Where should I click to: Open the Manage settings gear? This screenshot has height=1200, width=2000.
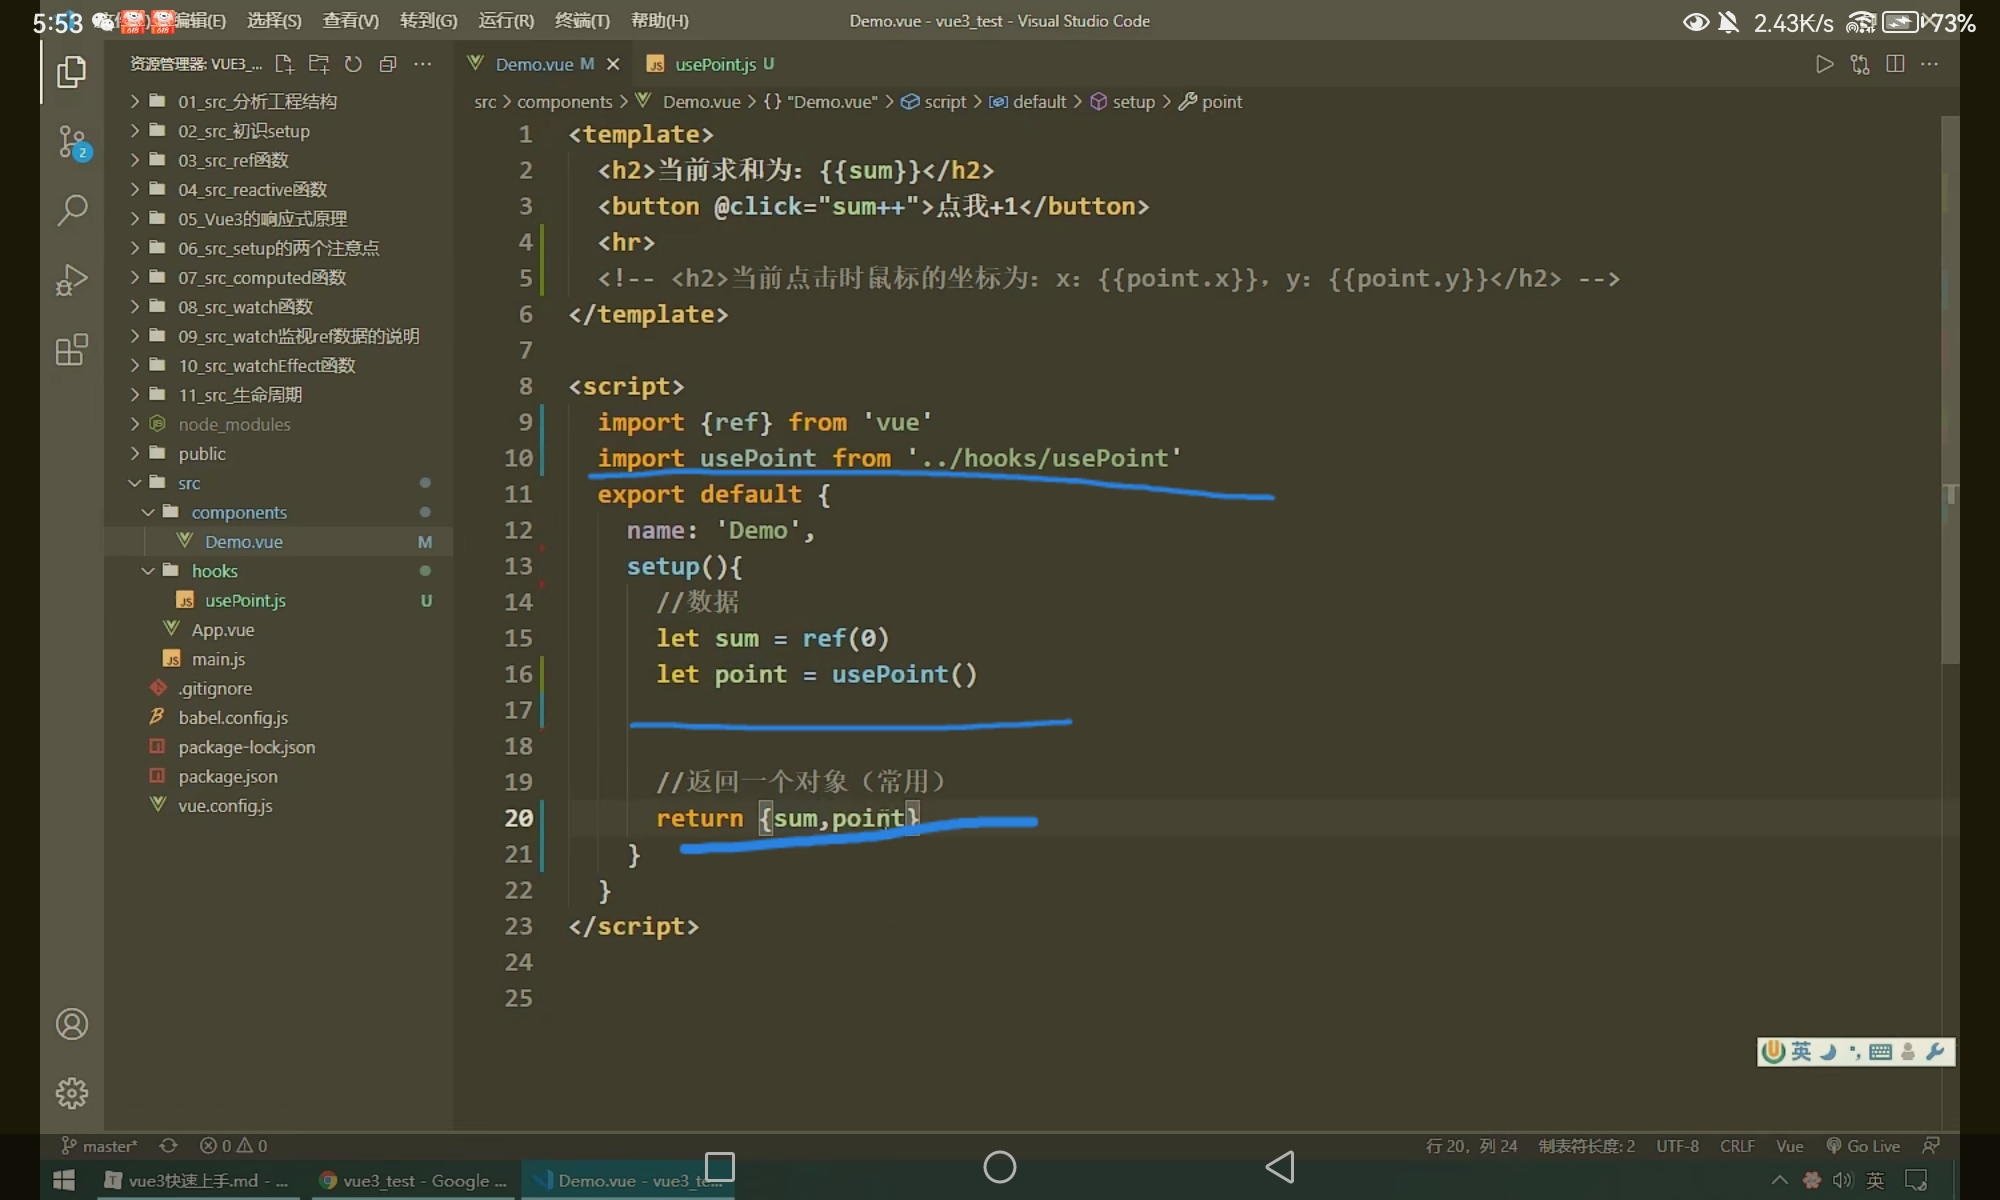(x=72, y=1093)
